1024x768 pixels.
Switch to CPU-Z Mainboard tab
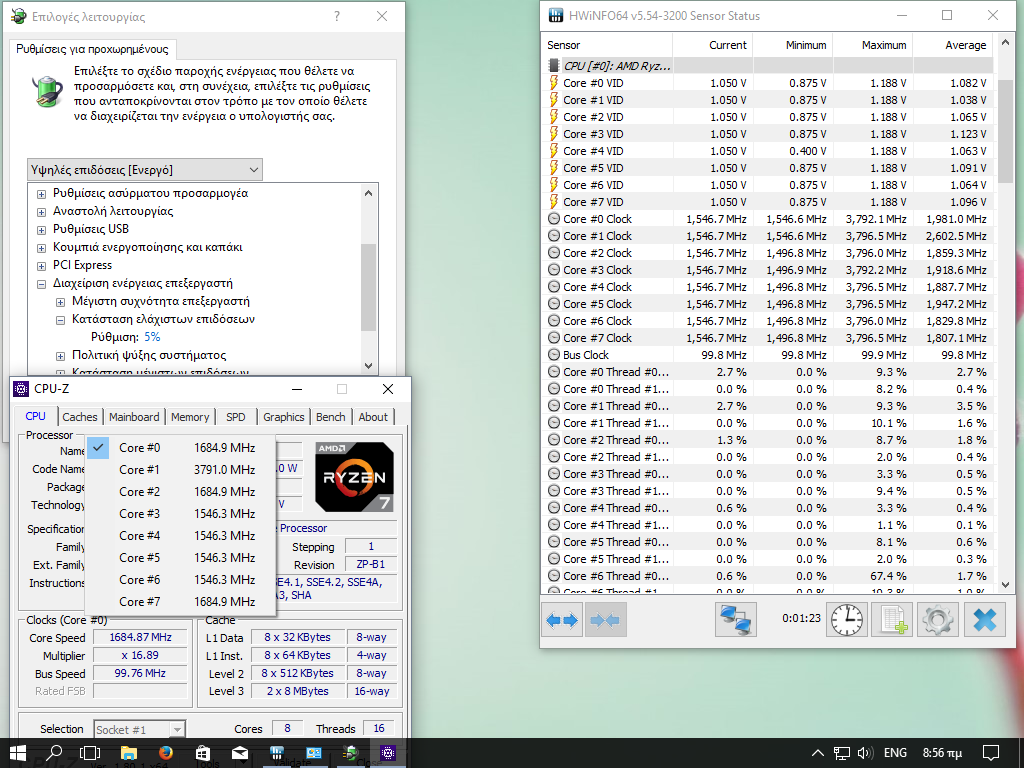pos(134,417)
